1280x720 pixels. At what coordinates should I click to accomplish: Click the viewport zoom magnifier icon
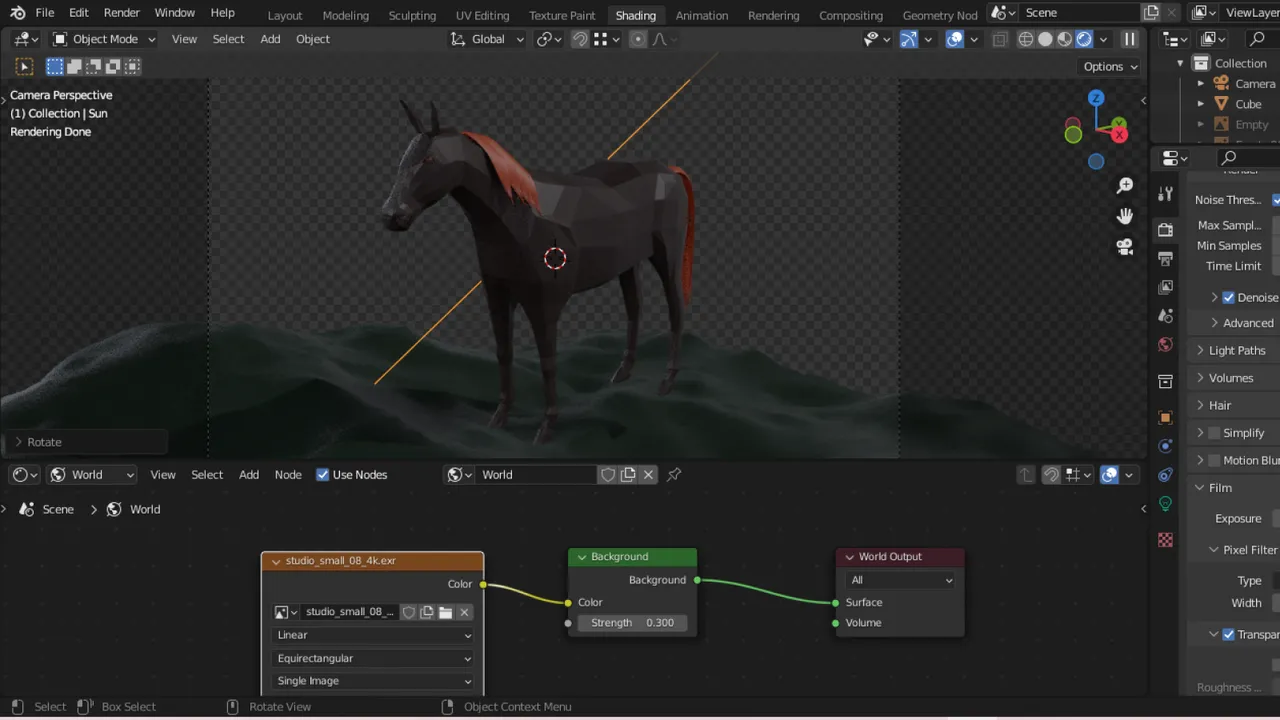tap(1125, 186)
